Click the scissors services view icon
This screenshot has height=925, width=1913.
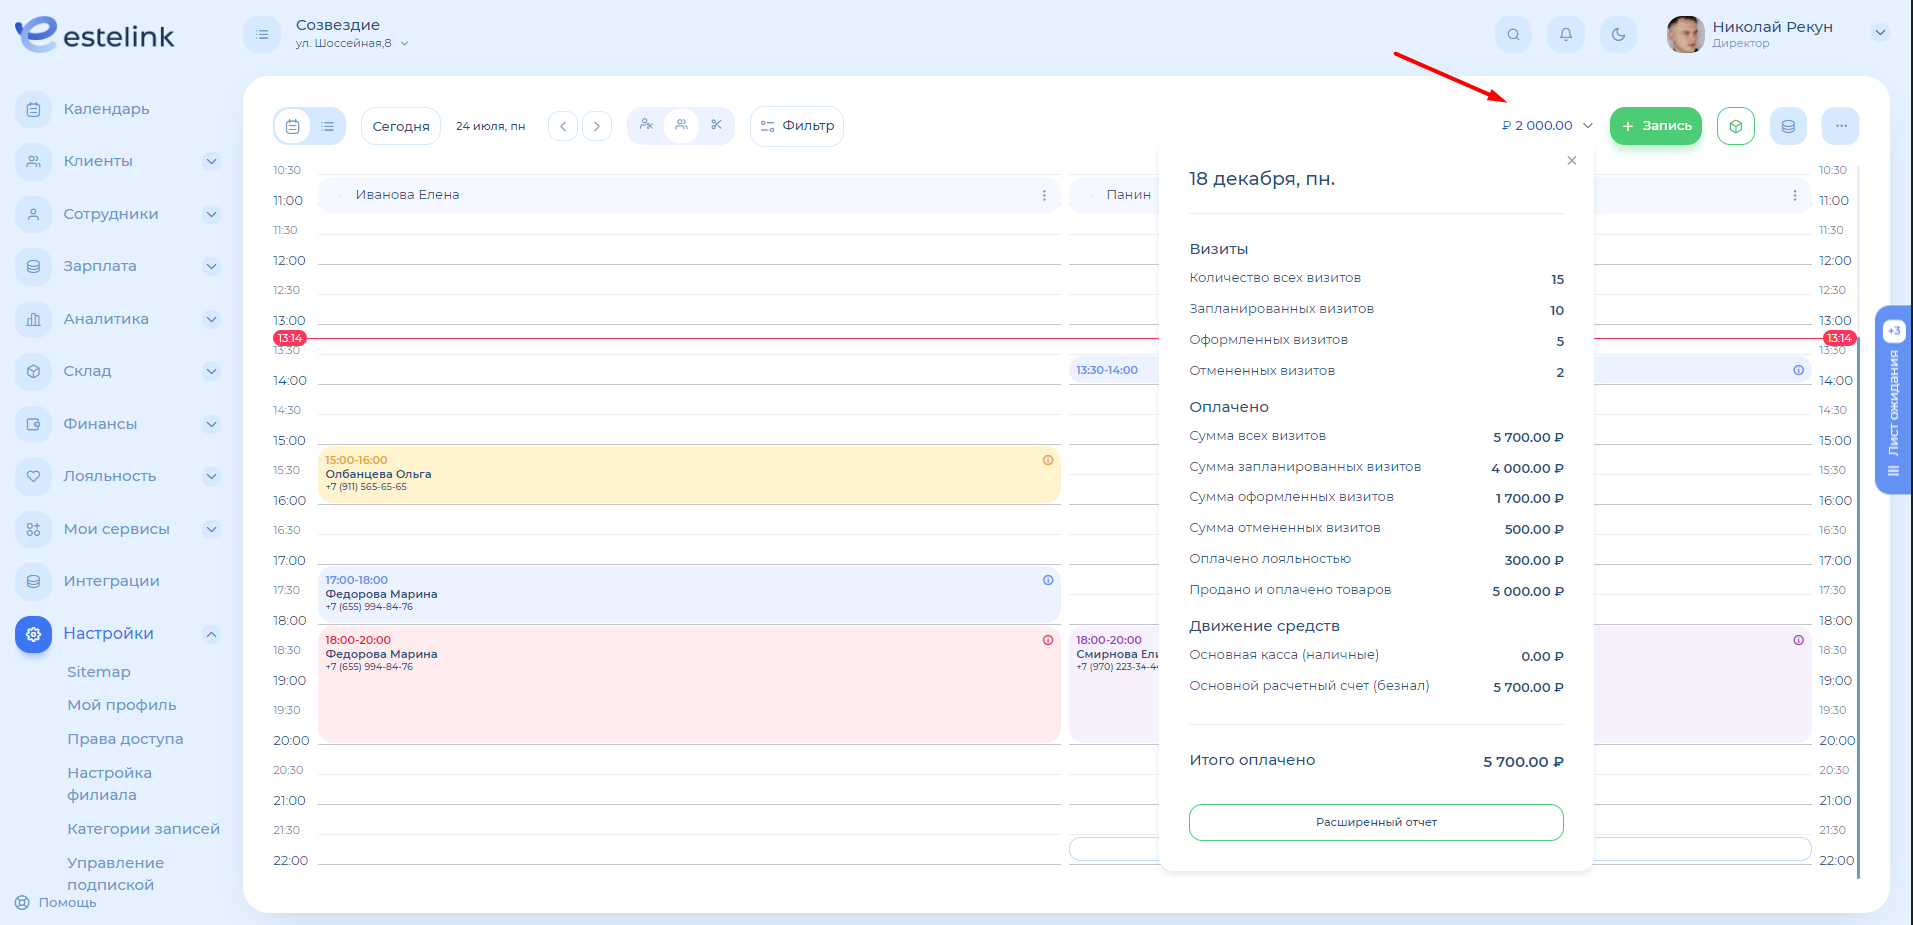click(x=716, y=126)
